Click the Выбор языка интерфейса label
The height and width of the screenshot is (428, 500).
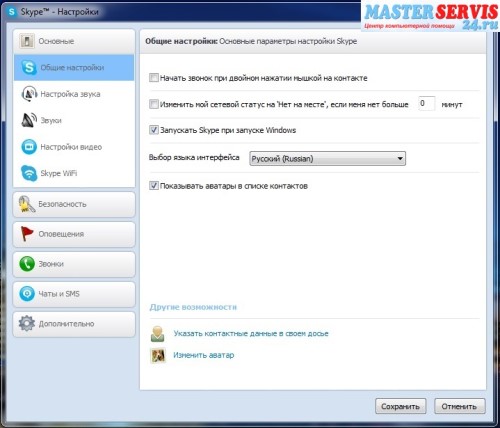(194, 157)
